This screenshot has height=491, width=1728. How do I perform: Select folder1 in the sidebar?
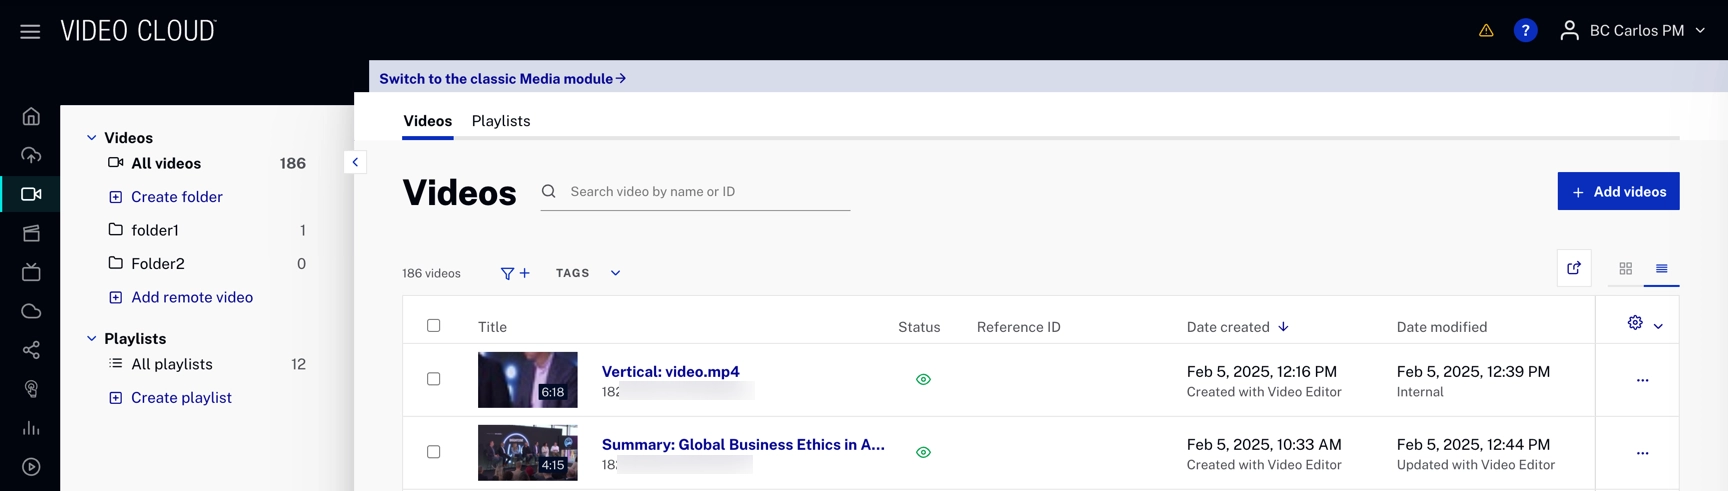(x=155, y=231)
